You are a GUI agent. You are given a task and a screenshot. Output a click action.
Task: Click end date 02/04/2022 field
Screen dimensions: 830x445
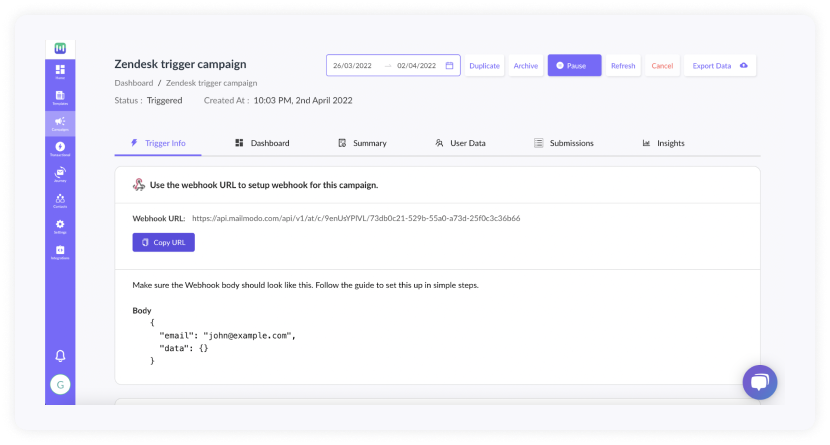[417, 66]
